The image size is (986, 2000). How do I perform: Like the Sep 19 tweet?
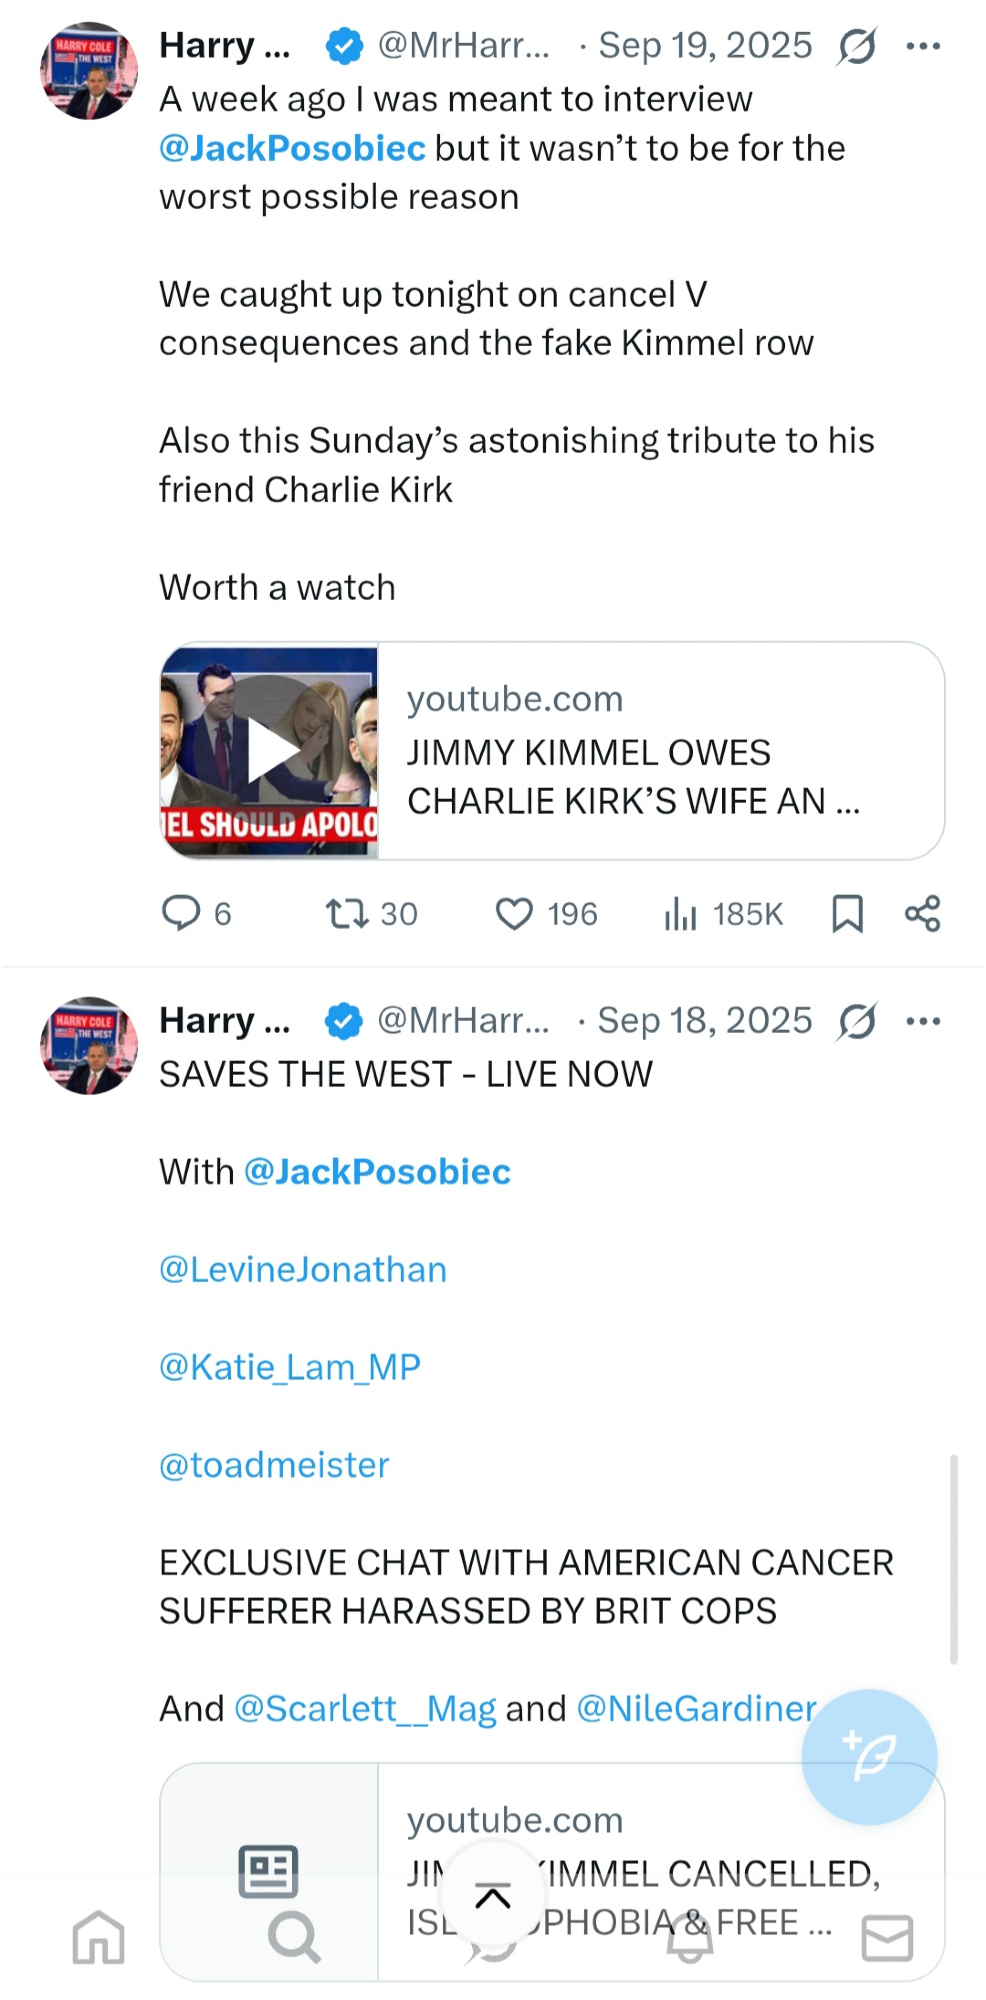(x=514, y=913)
